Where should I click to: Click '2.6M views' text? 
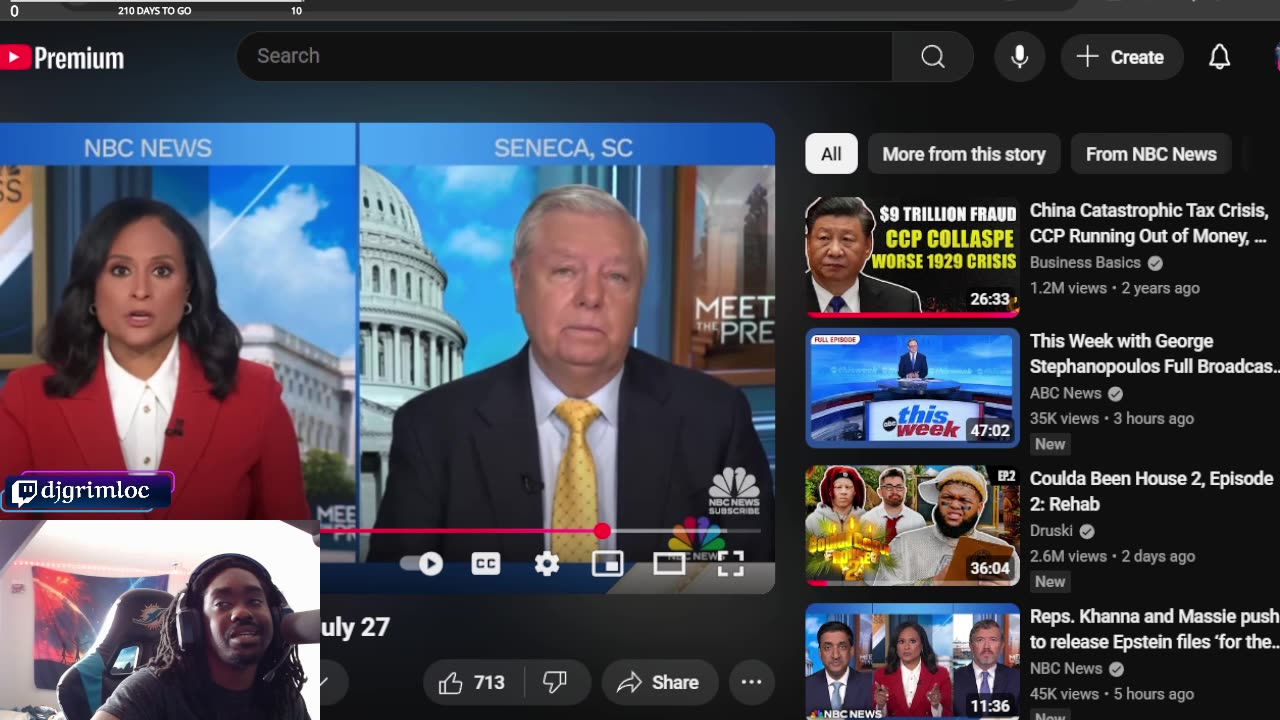(1069, 556)
